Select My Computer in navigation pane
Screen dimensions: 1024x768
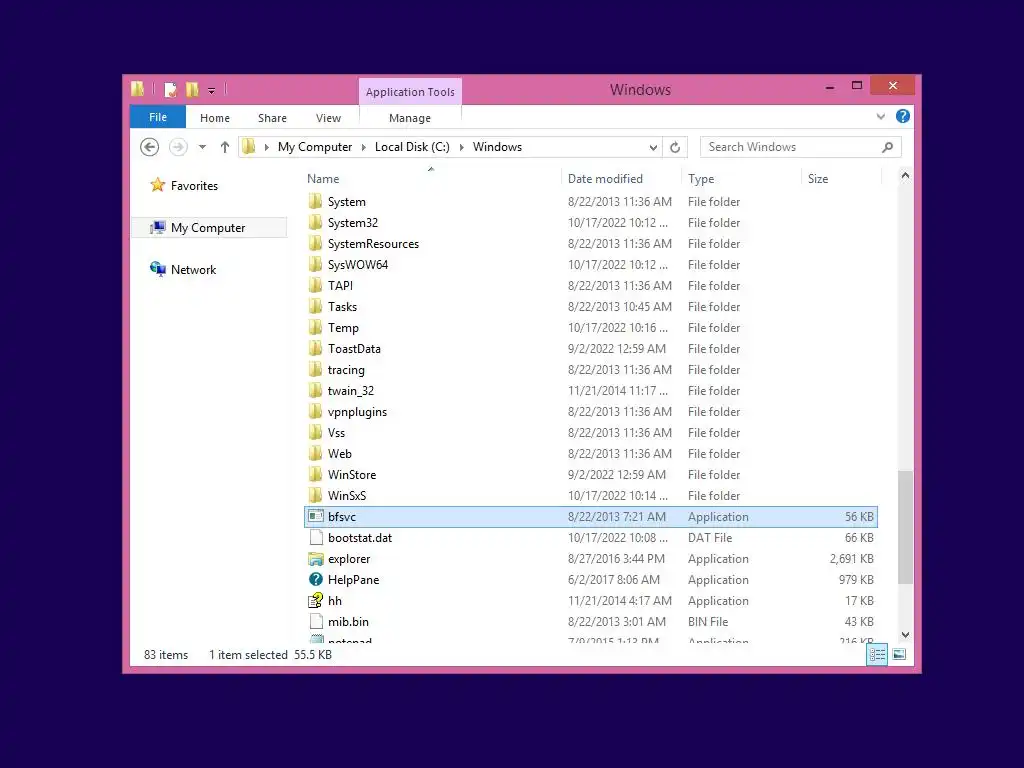[208, 227]
